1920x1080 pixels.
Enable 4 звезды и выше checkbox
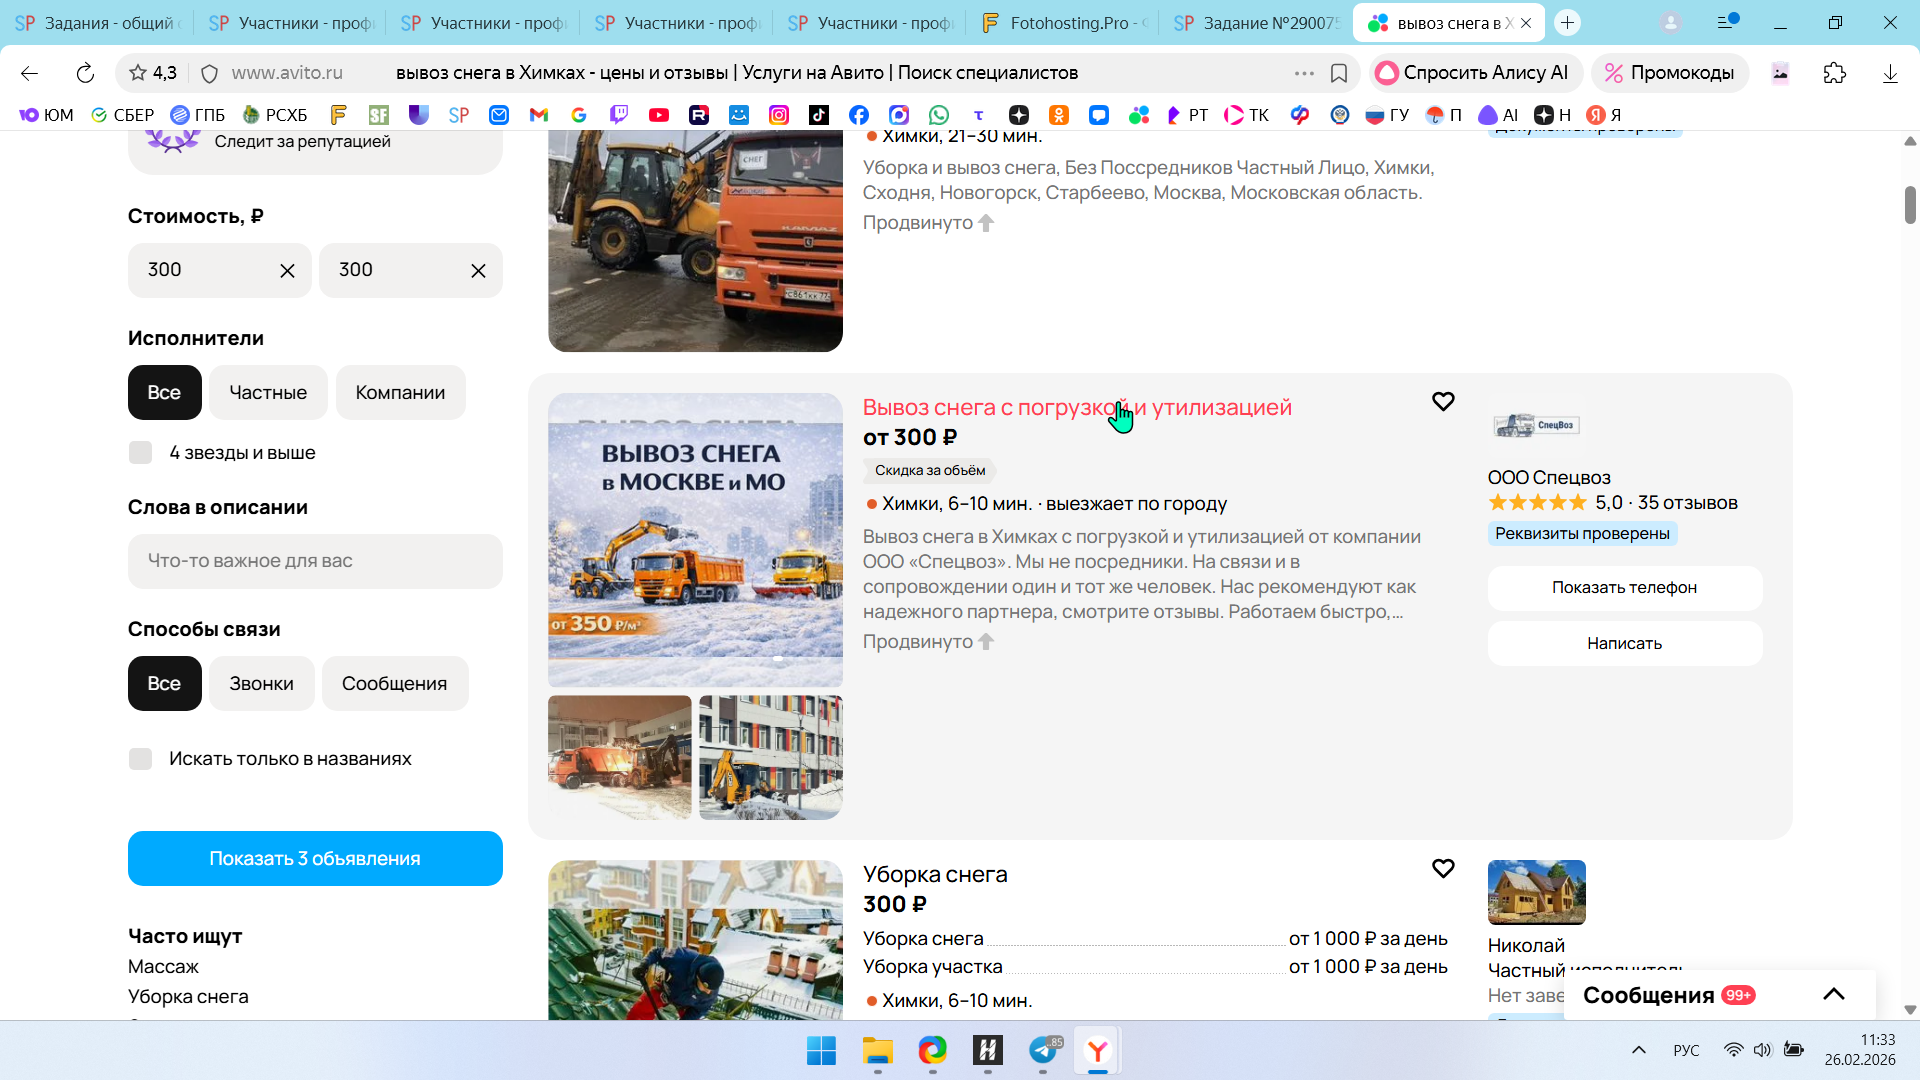141,453
